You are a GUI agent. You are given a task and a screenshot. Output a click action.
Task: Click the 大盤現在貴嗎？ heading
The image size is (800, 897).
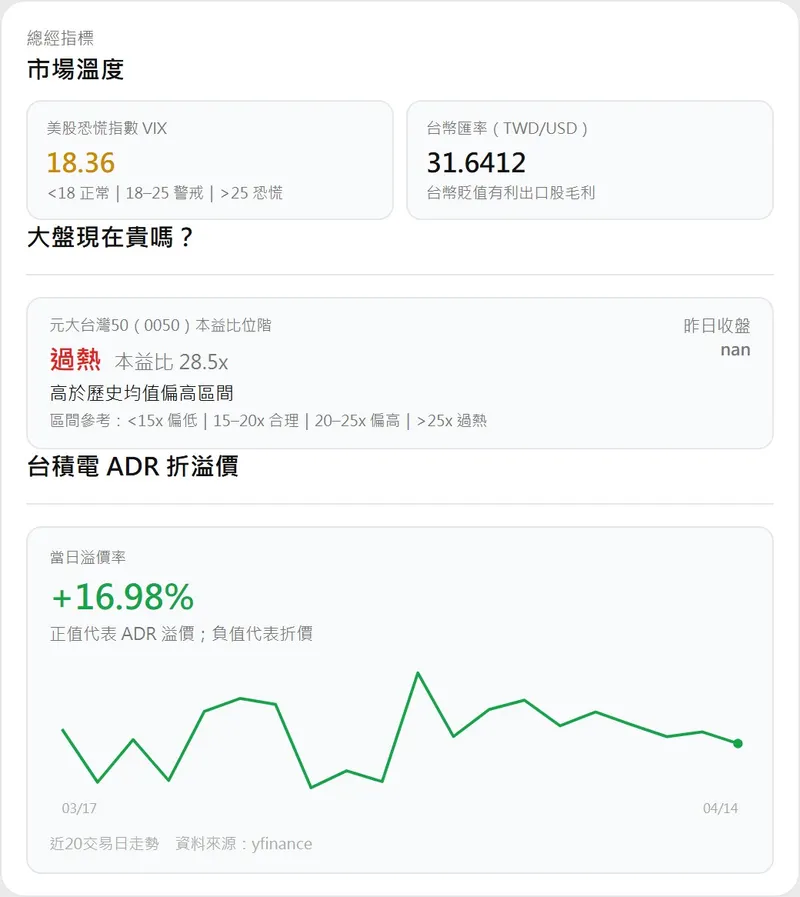(110, 239)
